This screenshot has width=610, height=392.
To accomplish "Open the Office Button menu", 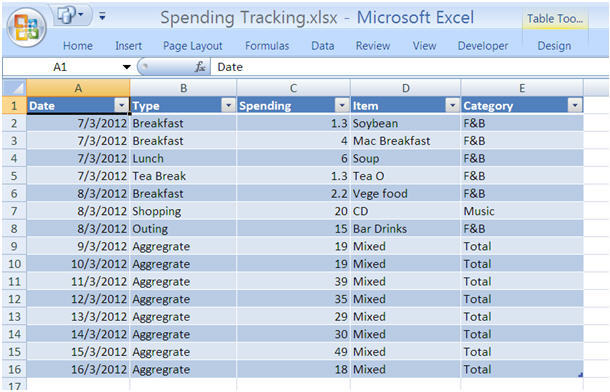I will click(26, 27).
